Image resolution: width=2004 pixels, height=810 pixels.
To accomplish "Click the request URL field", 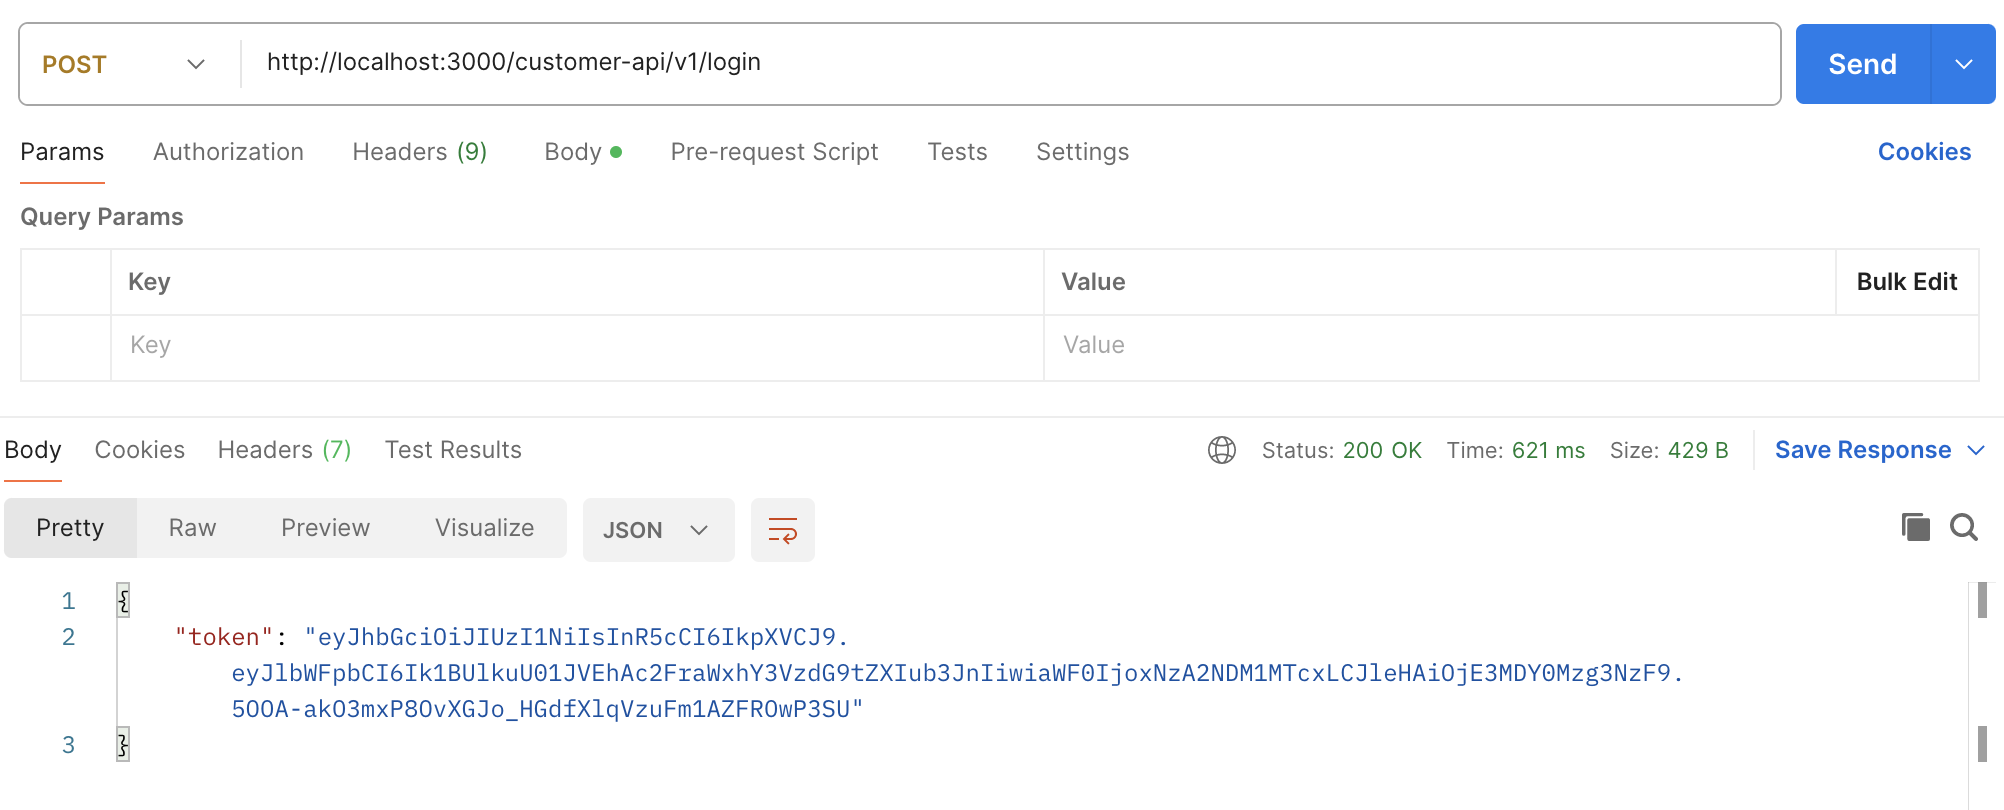I will point(1010,63).
